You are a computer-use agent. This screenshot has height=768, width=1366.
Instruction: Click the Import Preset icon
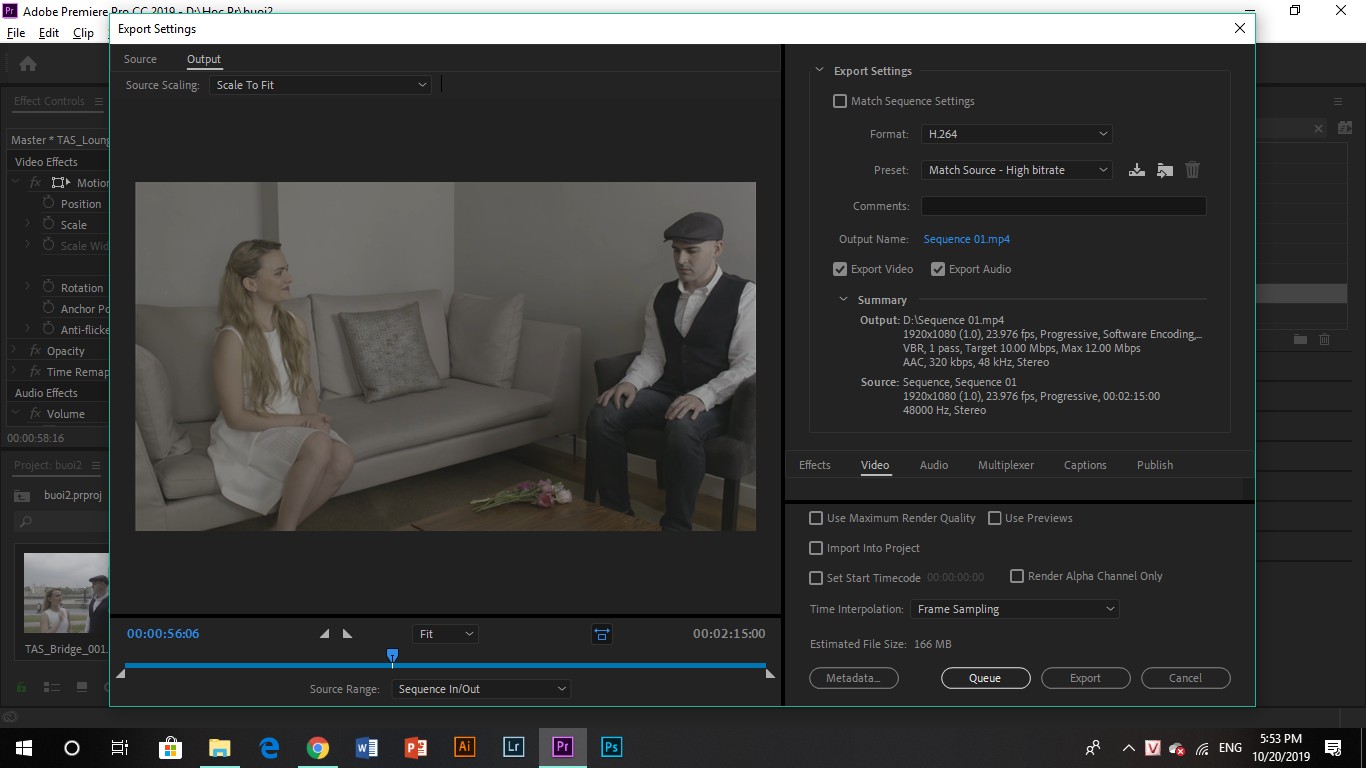click(1165, 170)
